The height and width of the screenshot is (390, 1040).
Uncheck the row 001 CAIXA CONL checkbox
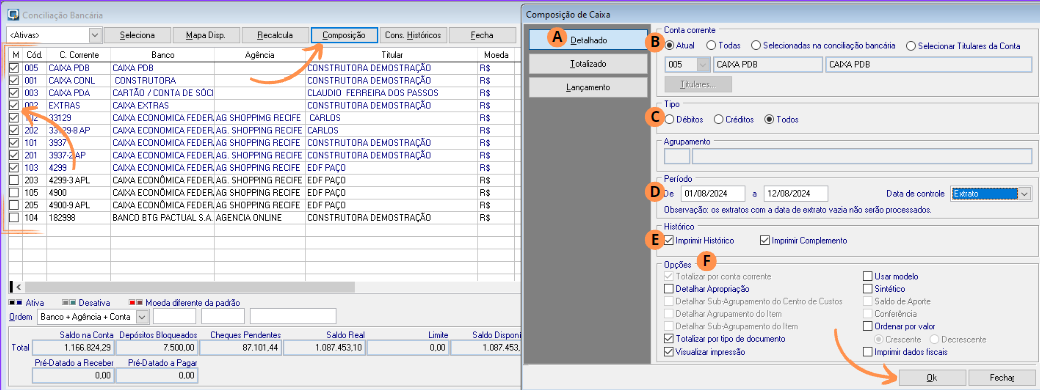[15, 80]
